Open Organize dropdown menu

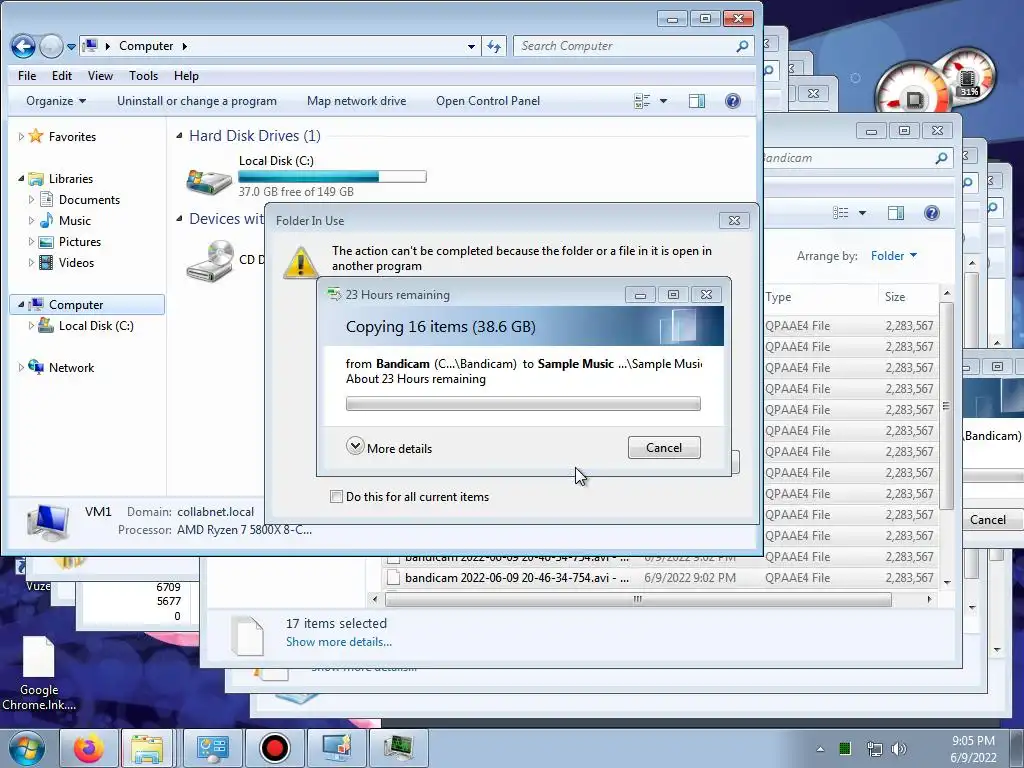point(56,101)
